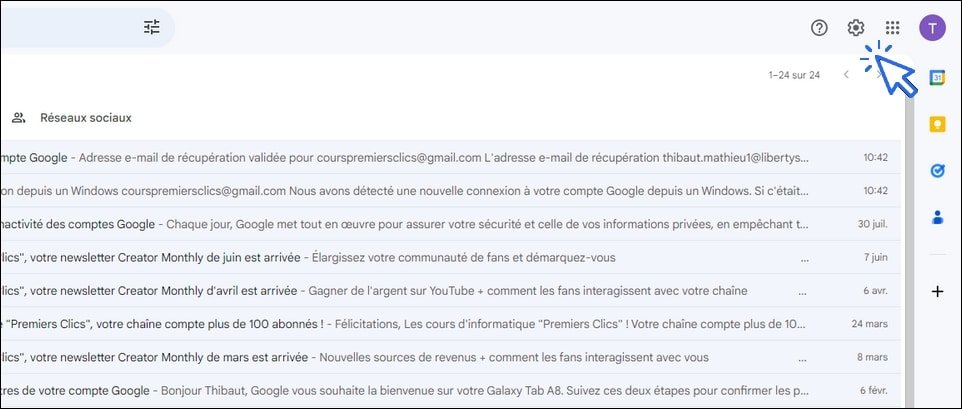Image resolution: width=962 pixels, height=409 pixels.
Task: Open the recovery email validated message
Action: tap(450, 158)
